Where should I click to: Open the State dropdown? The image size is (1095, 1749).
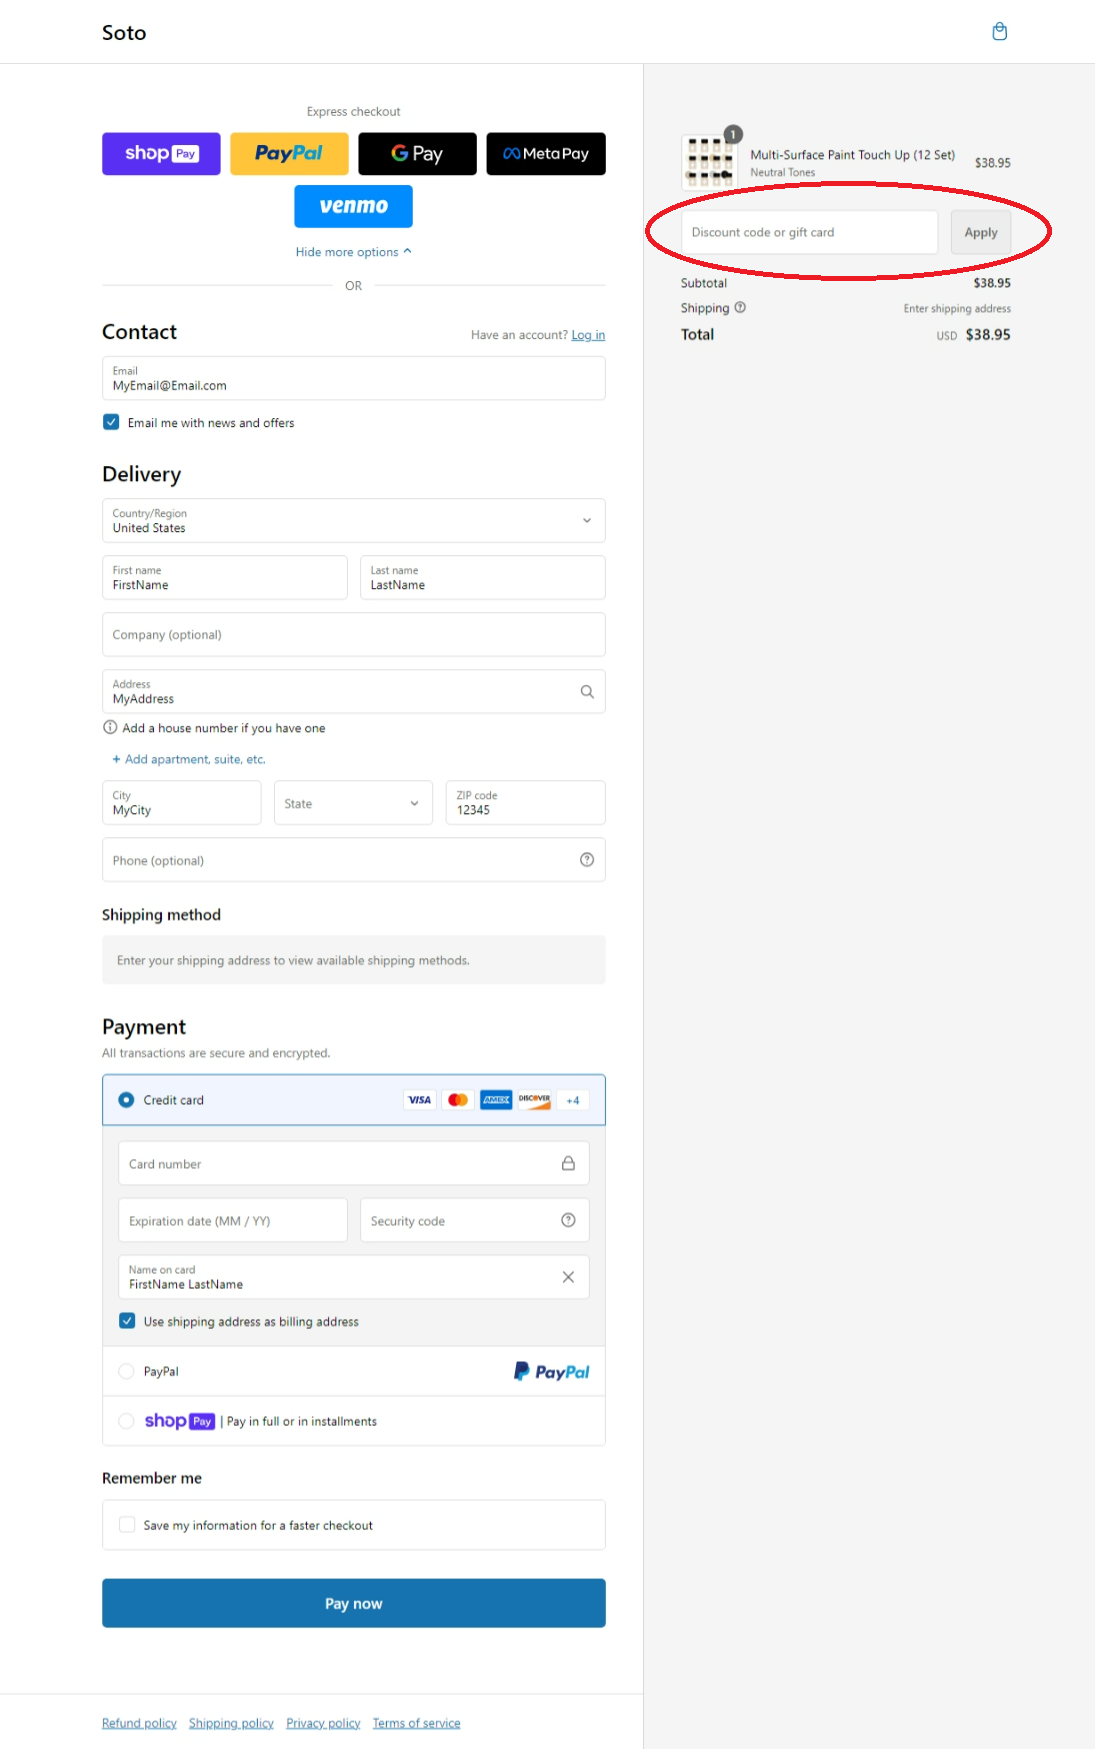(x=353, y=803)
